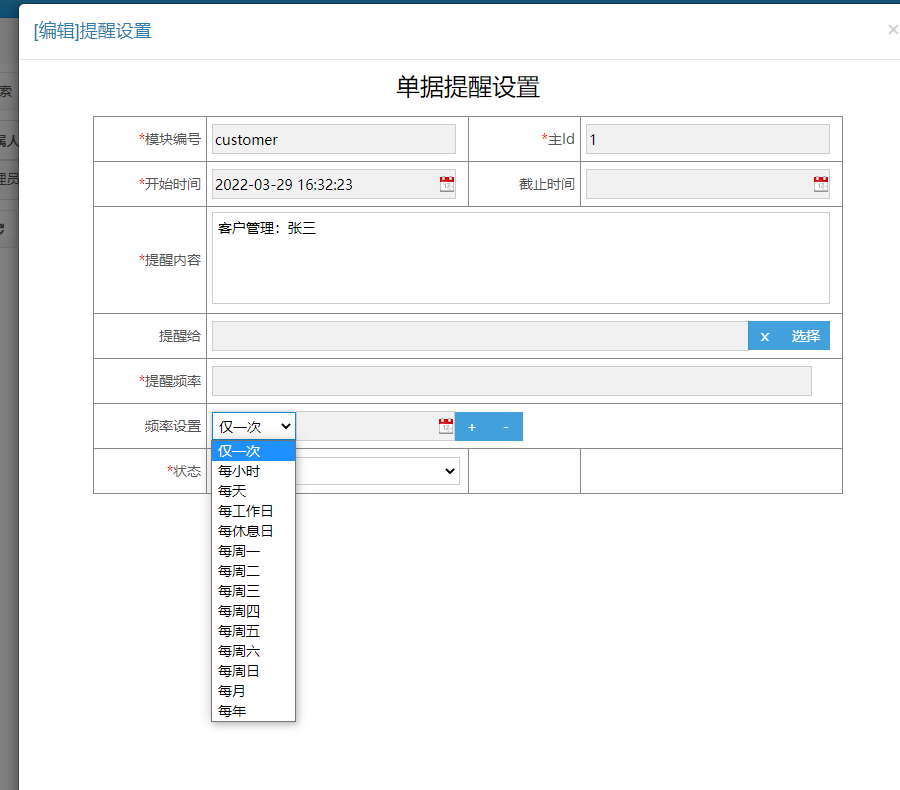Click the 选择 button for 提醒给
This screenshot has height=790, width=900.
pyautogui.click(x=805, y=336)
